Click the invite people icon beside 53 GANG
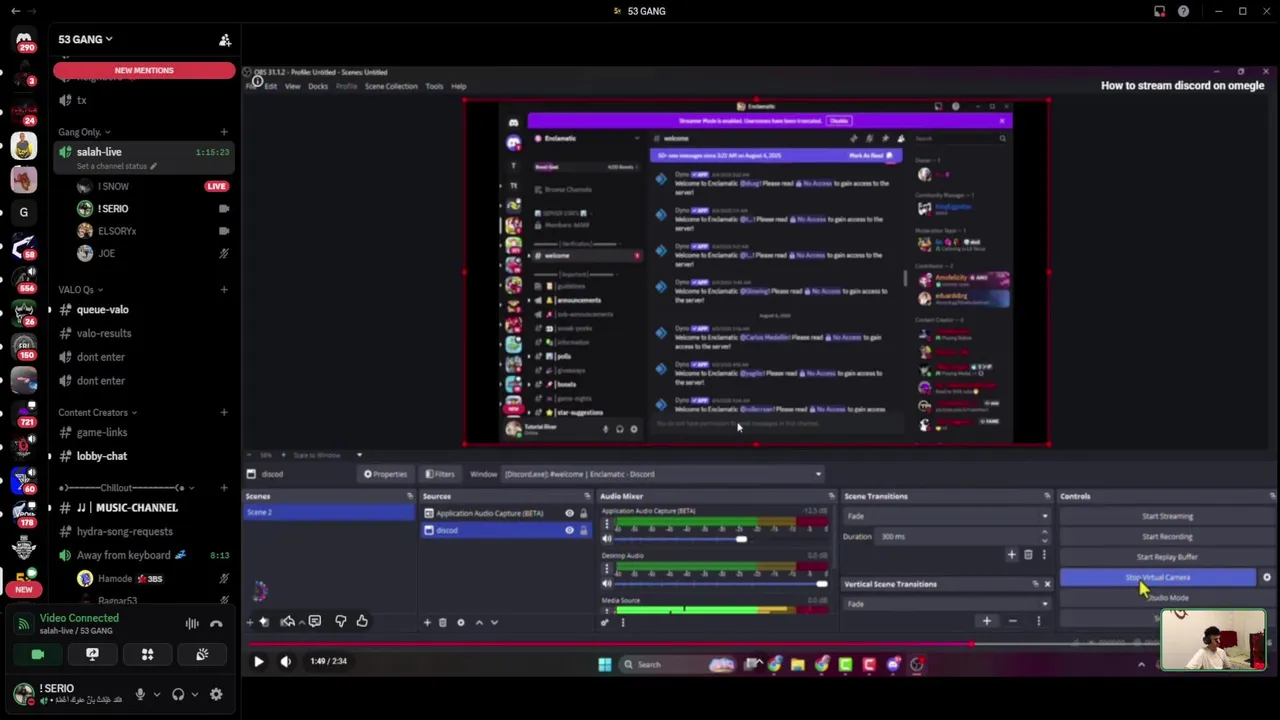Viewport: 1280px width, 720px height. pos(225,40)
